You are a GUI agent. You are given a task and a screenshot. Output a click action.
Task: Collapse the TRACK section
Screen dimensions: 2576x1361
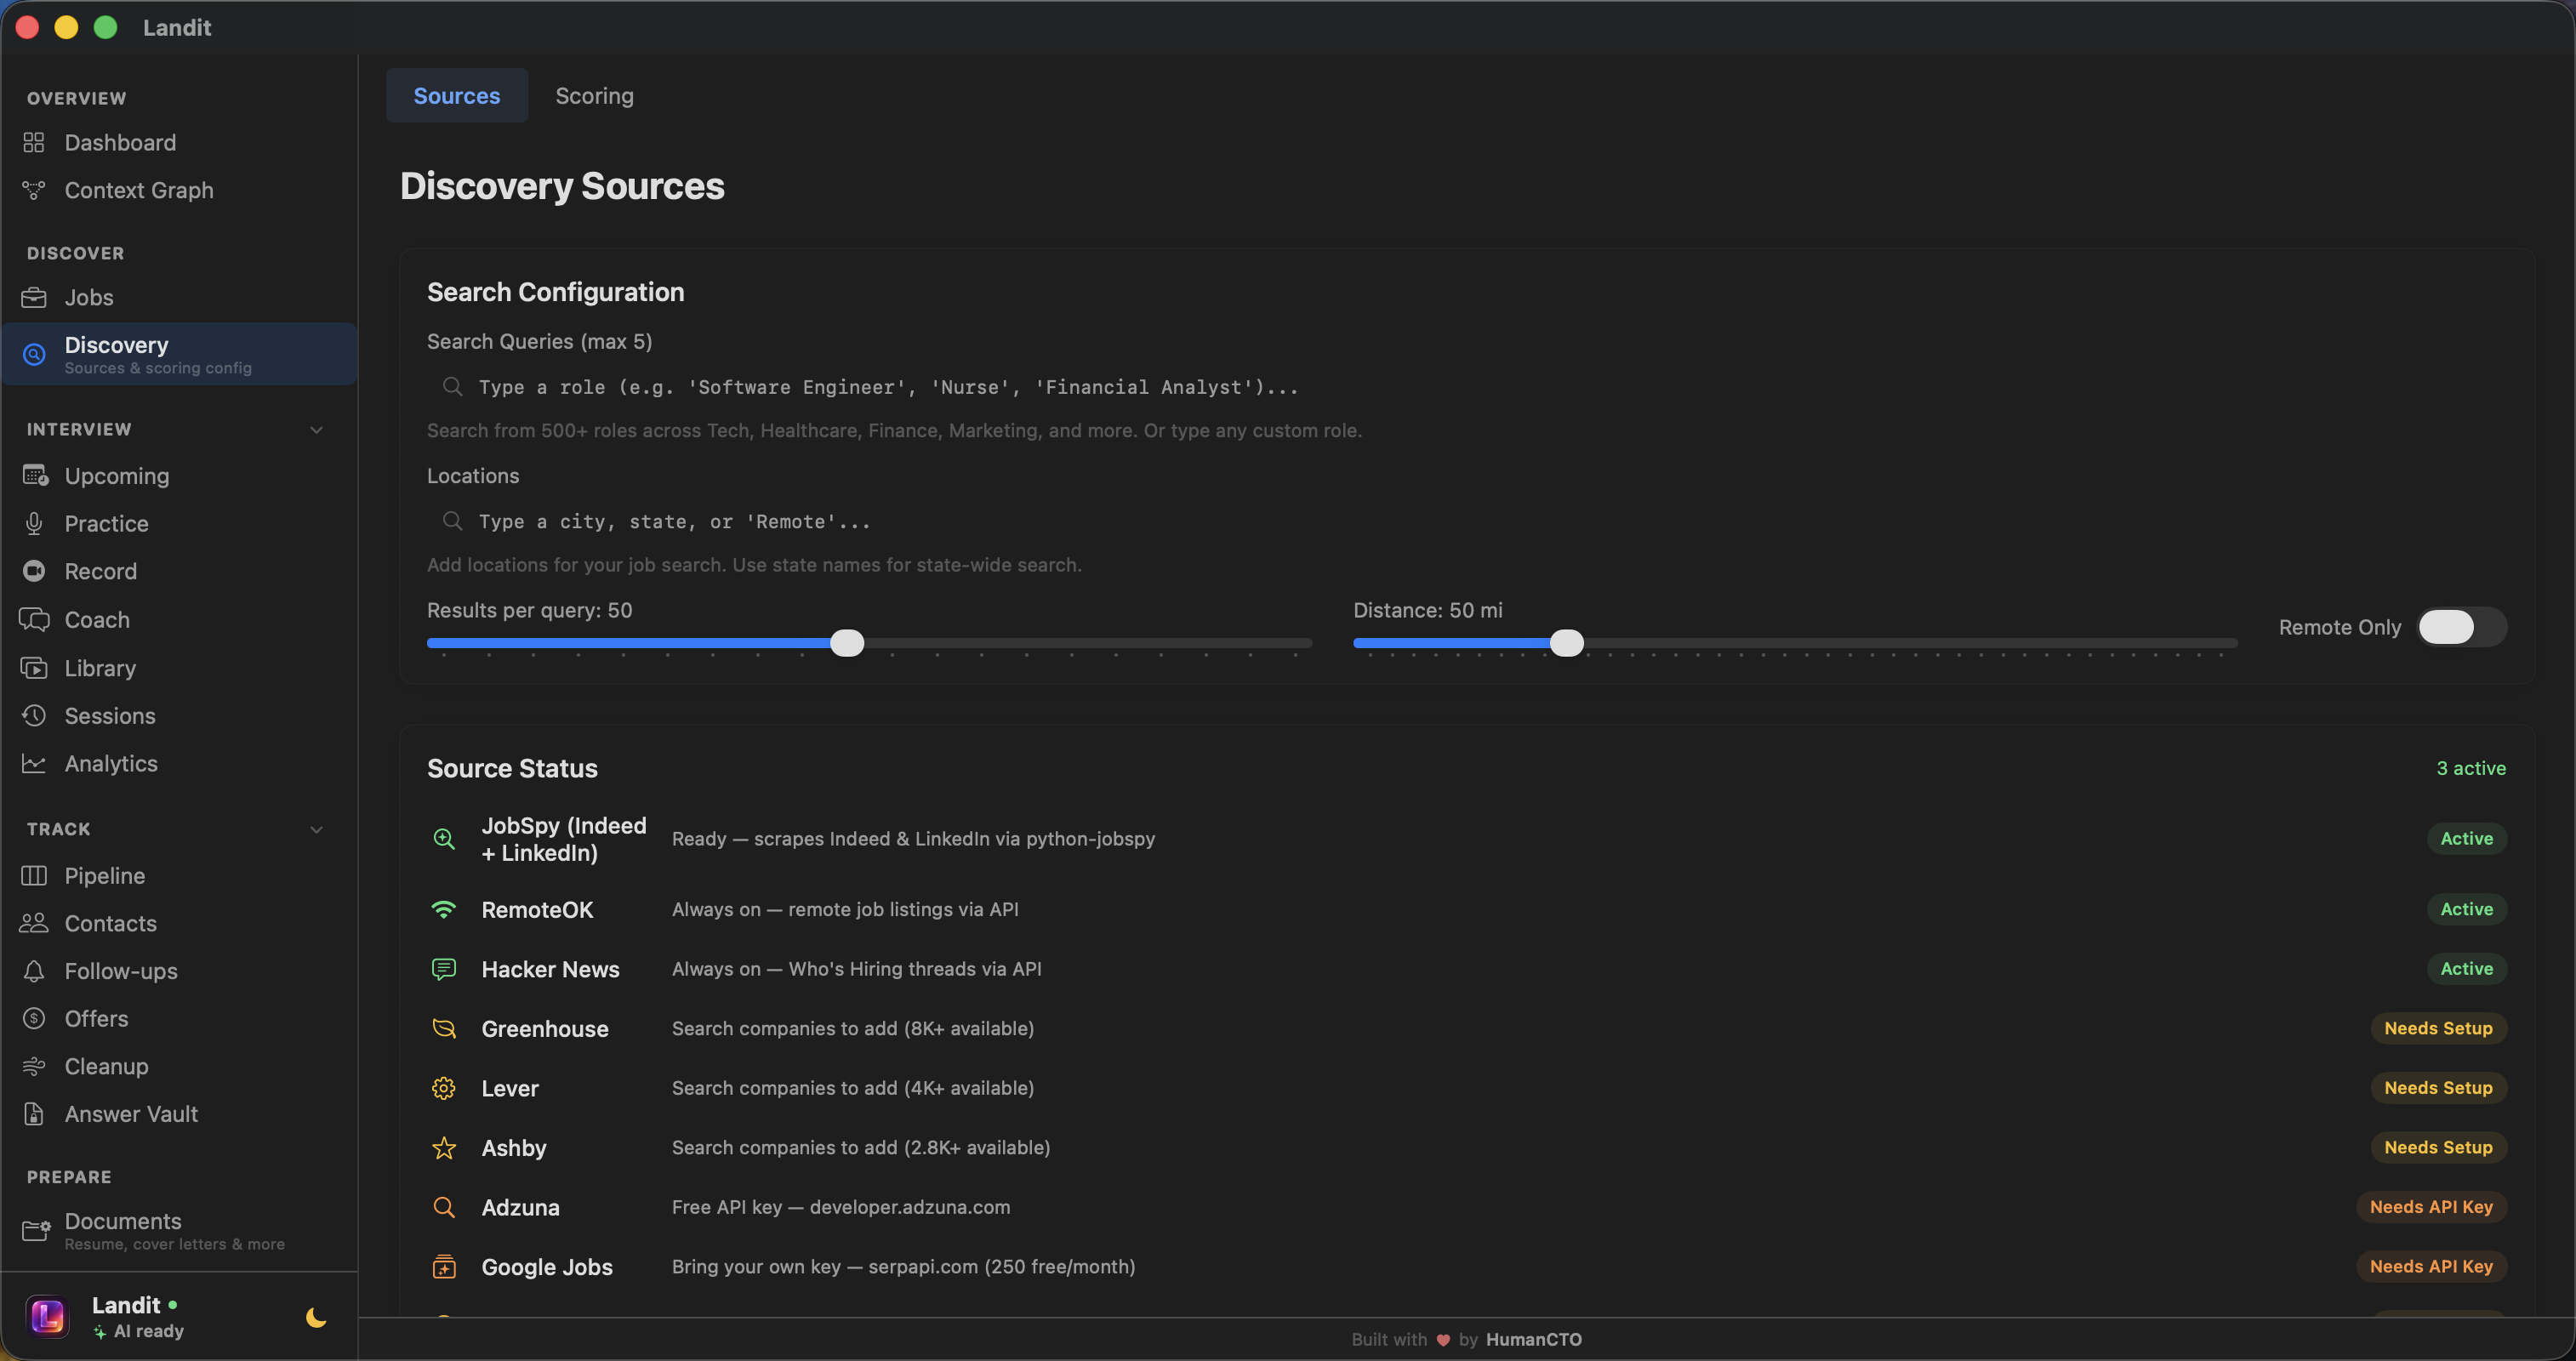click(x=316, y=829)
